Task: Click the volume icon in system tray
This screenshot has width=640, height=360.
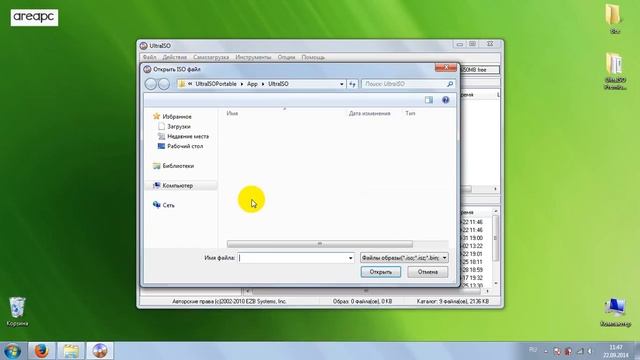Action: pyautogui.click(x=590, y=351)
